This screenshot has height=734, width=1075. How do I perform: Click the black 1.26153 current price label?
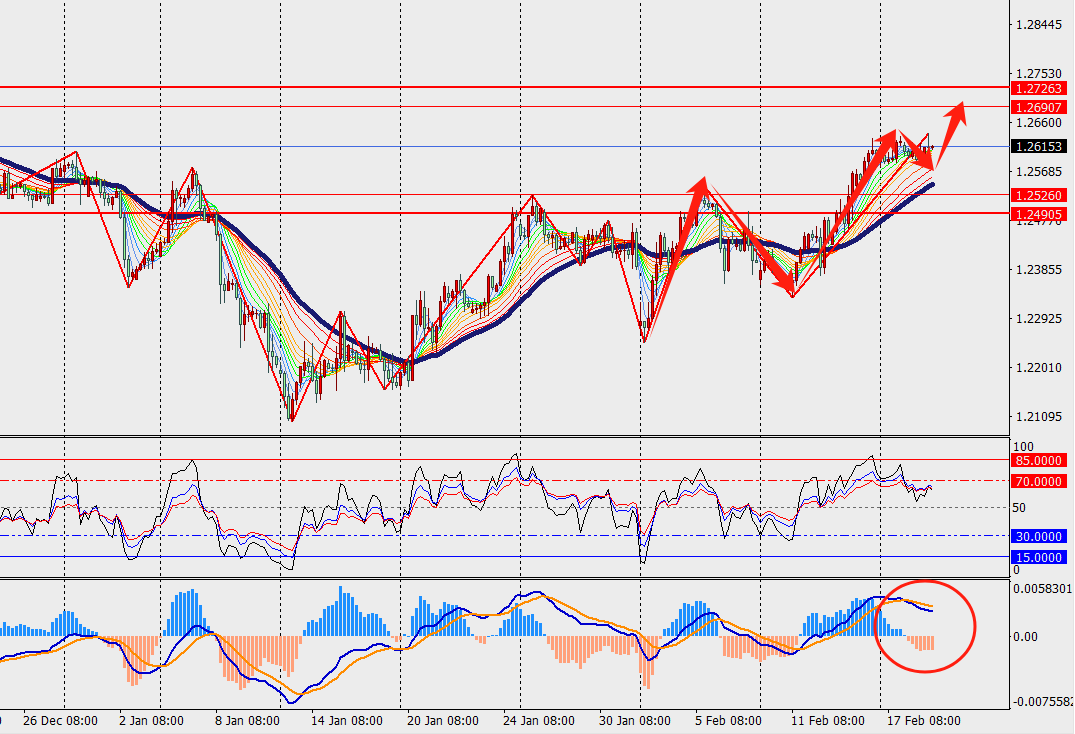tap(1038, 146)
